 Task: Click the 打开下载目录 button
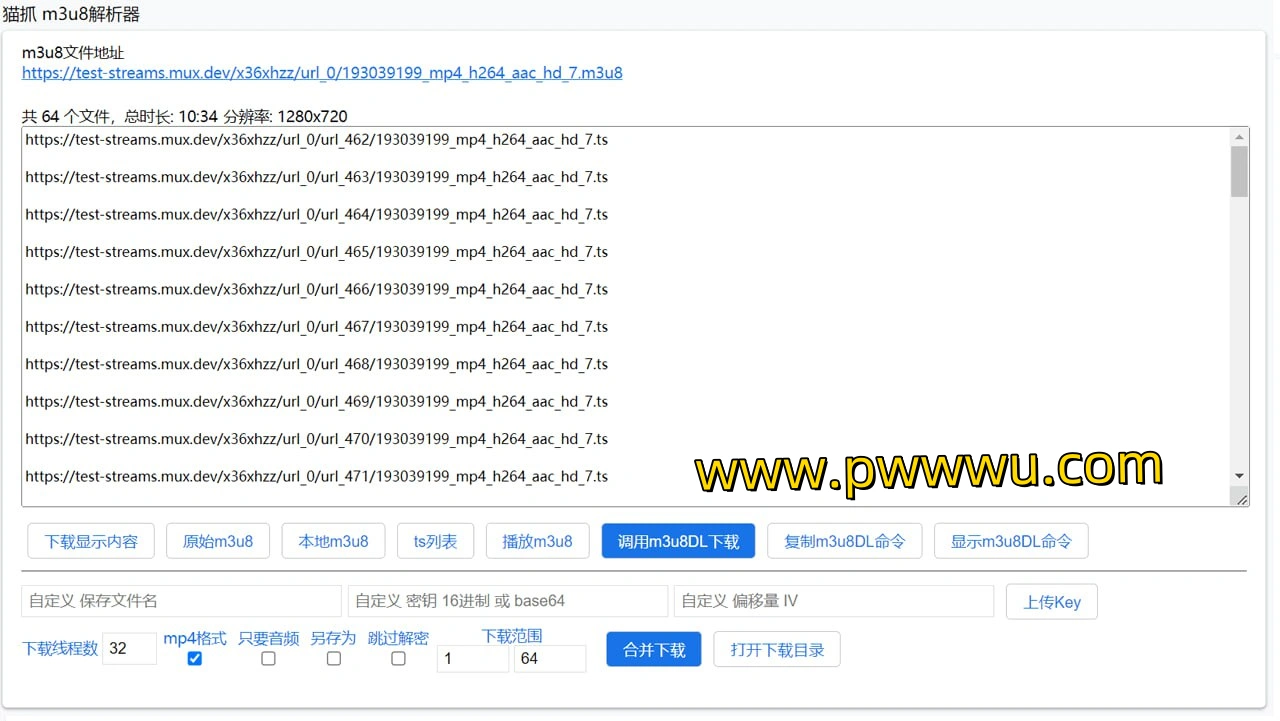tap(777, 649)
